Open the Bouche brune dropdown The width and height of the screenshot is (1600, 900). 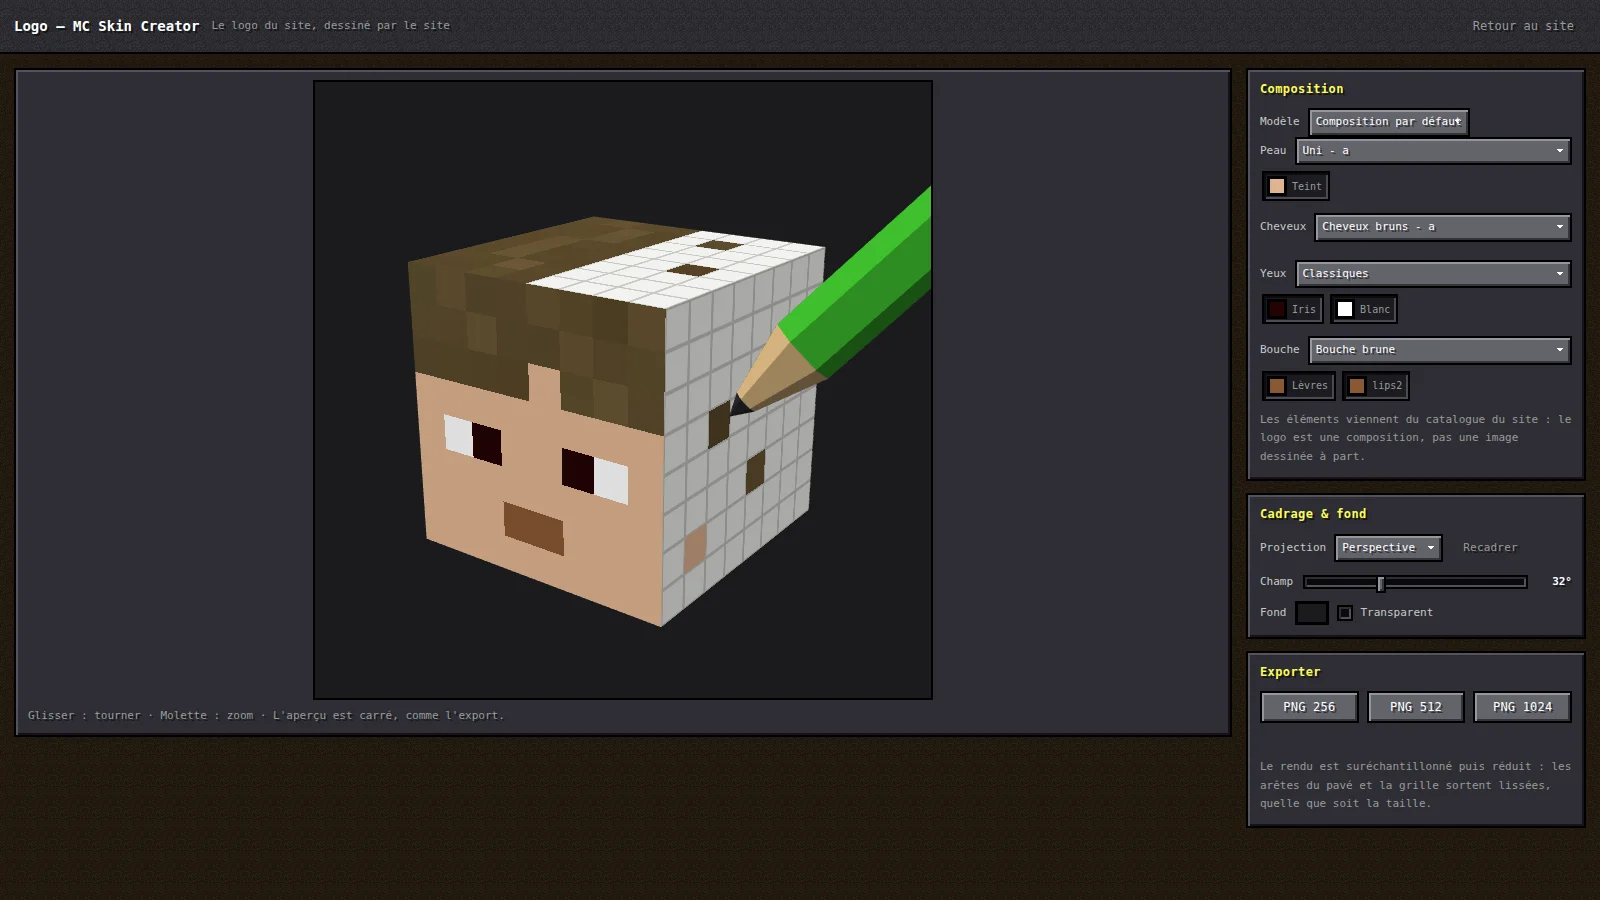tap(1440, 350)
